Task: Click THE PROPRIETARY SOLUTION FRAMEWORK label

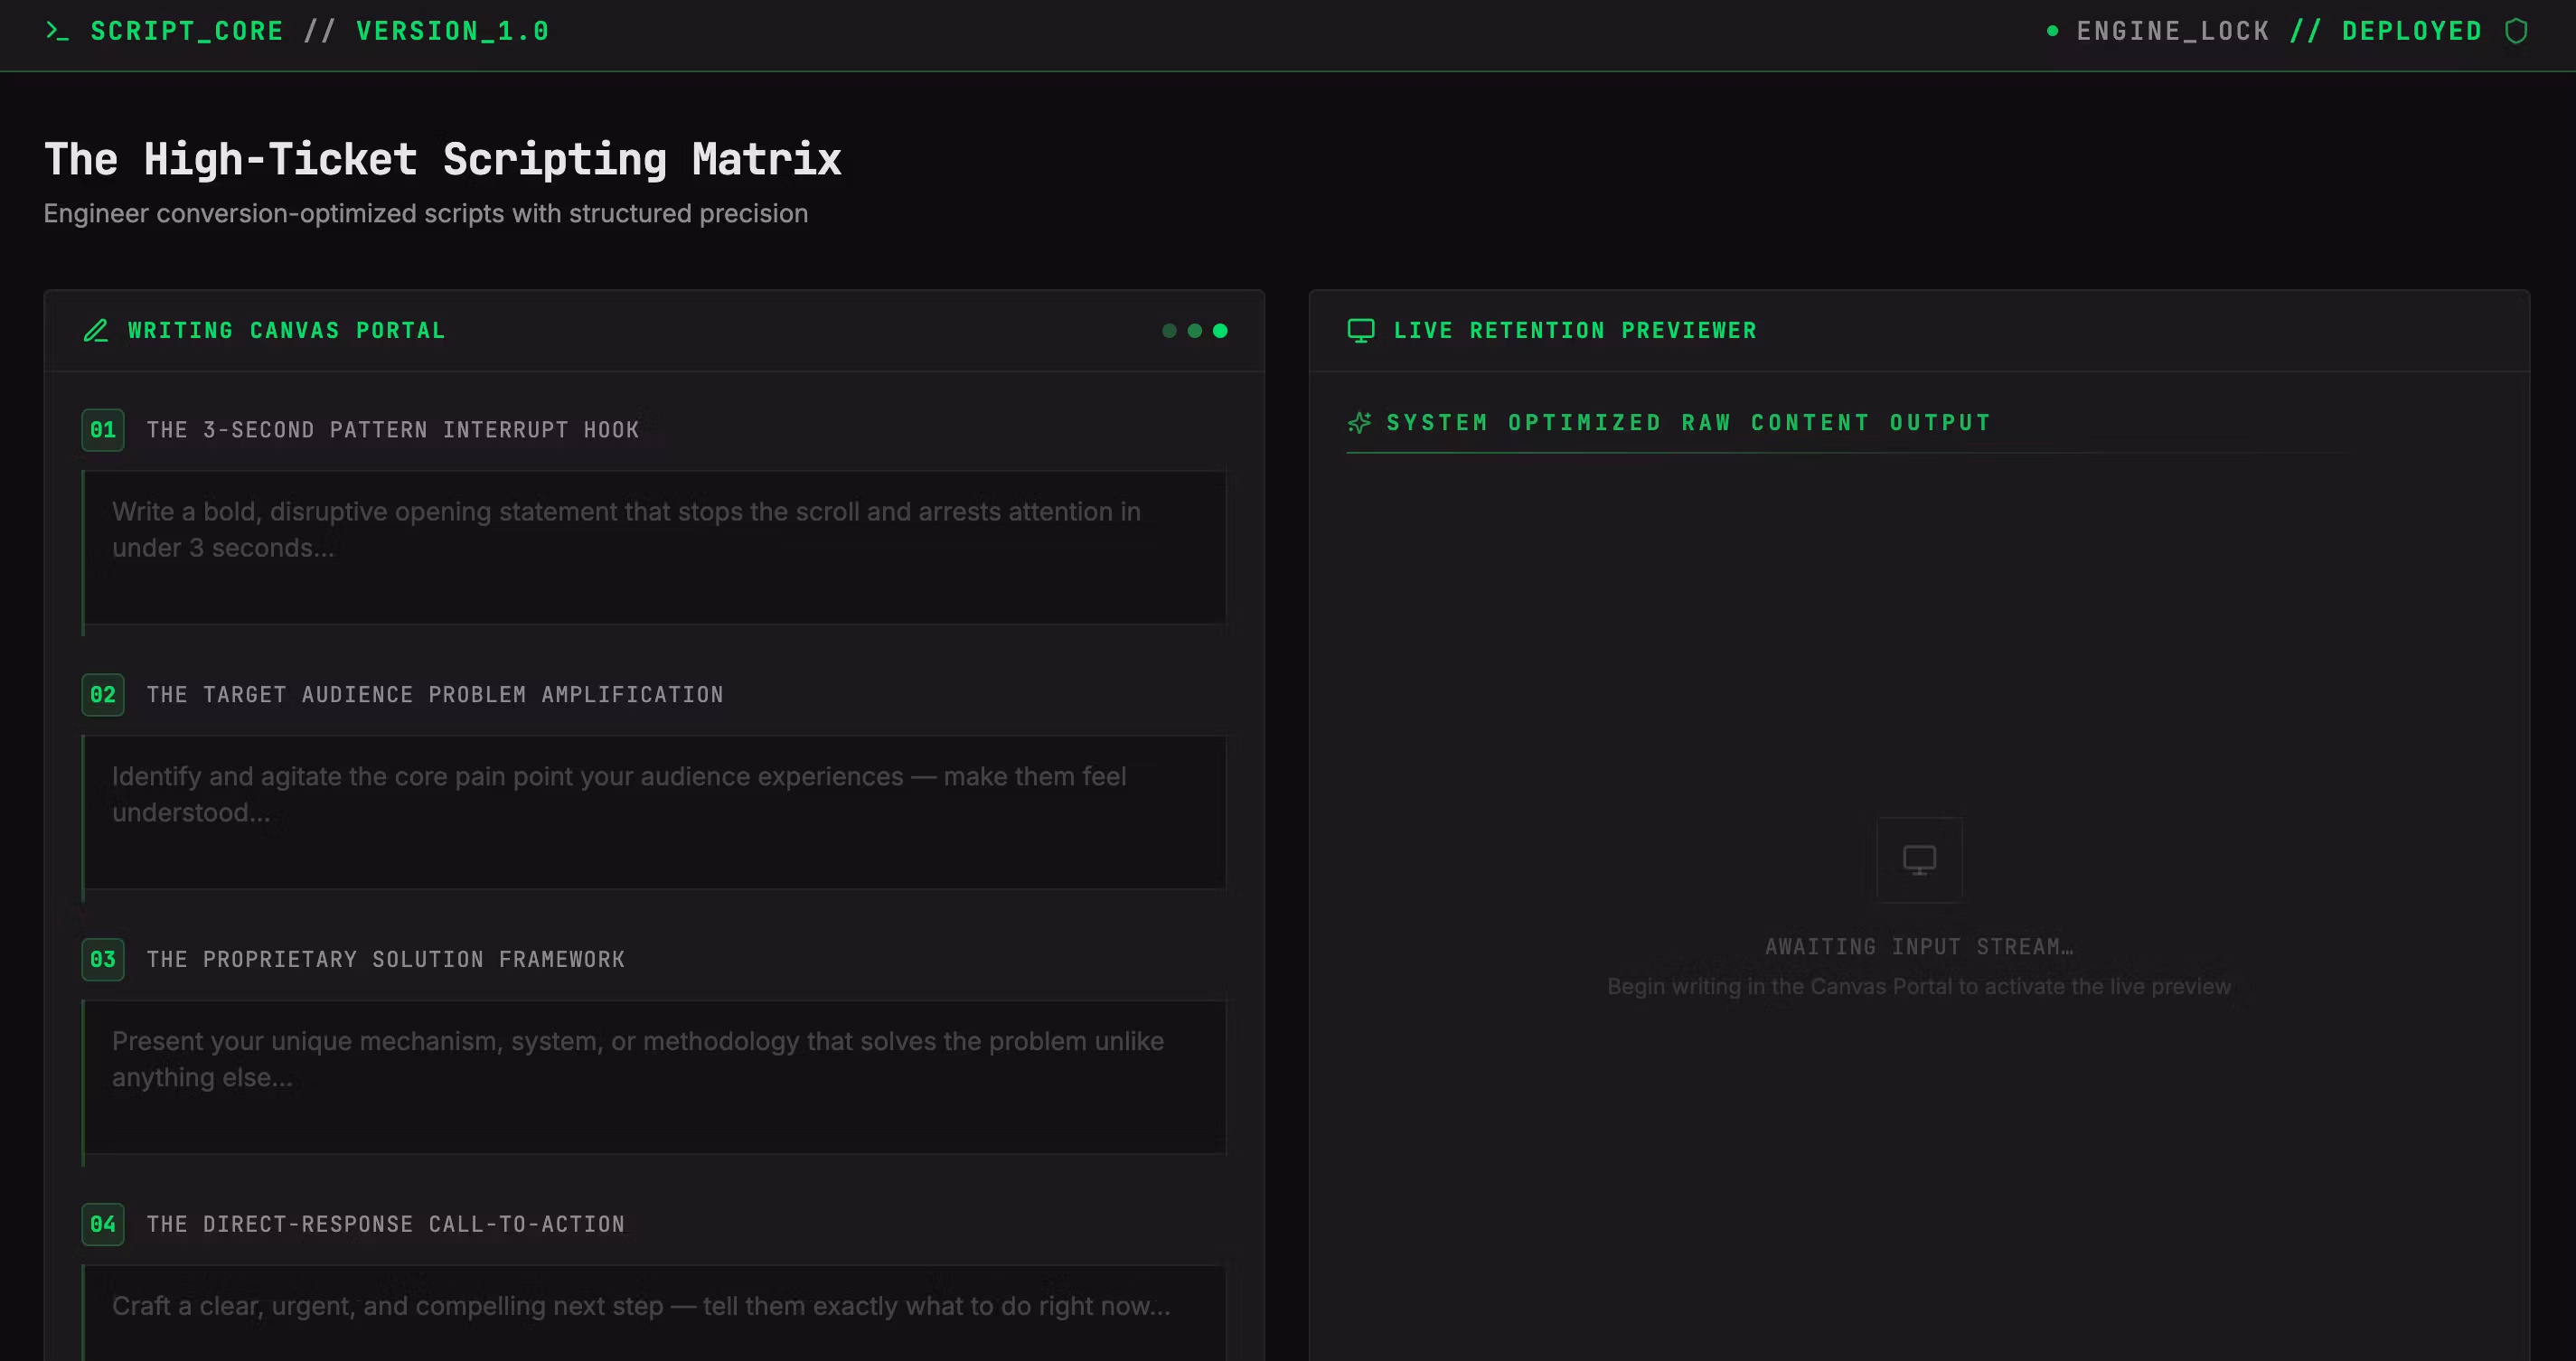Action: tap(386, 960)
